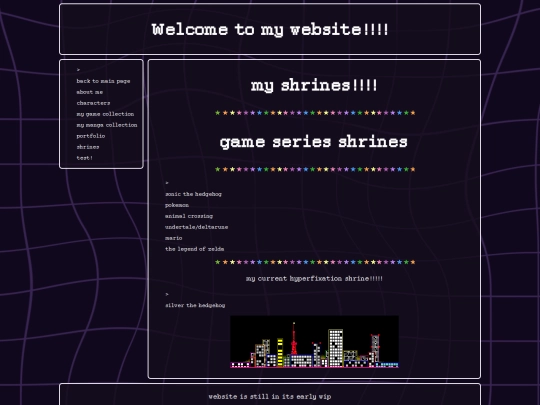Screen dimensions: 540x405
Task: Open the 'characters' sidebar link
Action: [x=93, y=103]
